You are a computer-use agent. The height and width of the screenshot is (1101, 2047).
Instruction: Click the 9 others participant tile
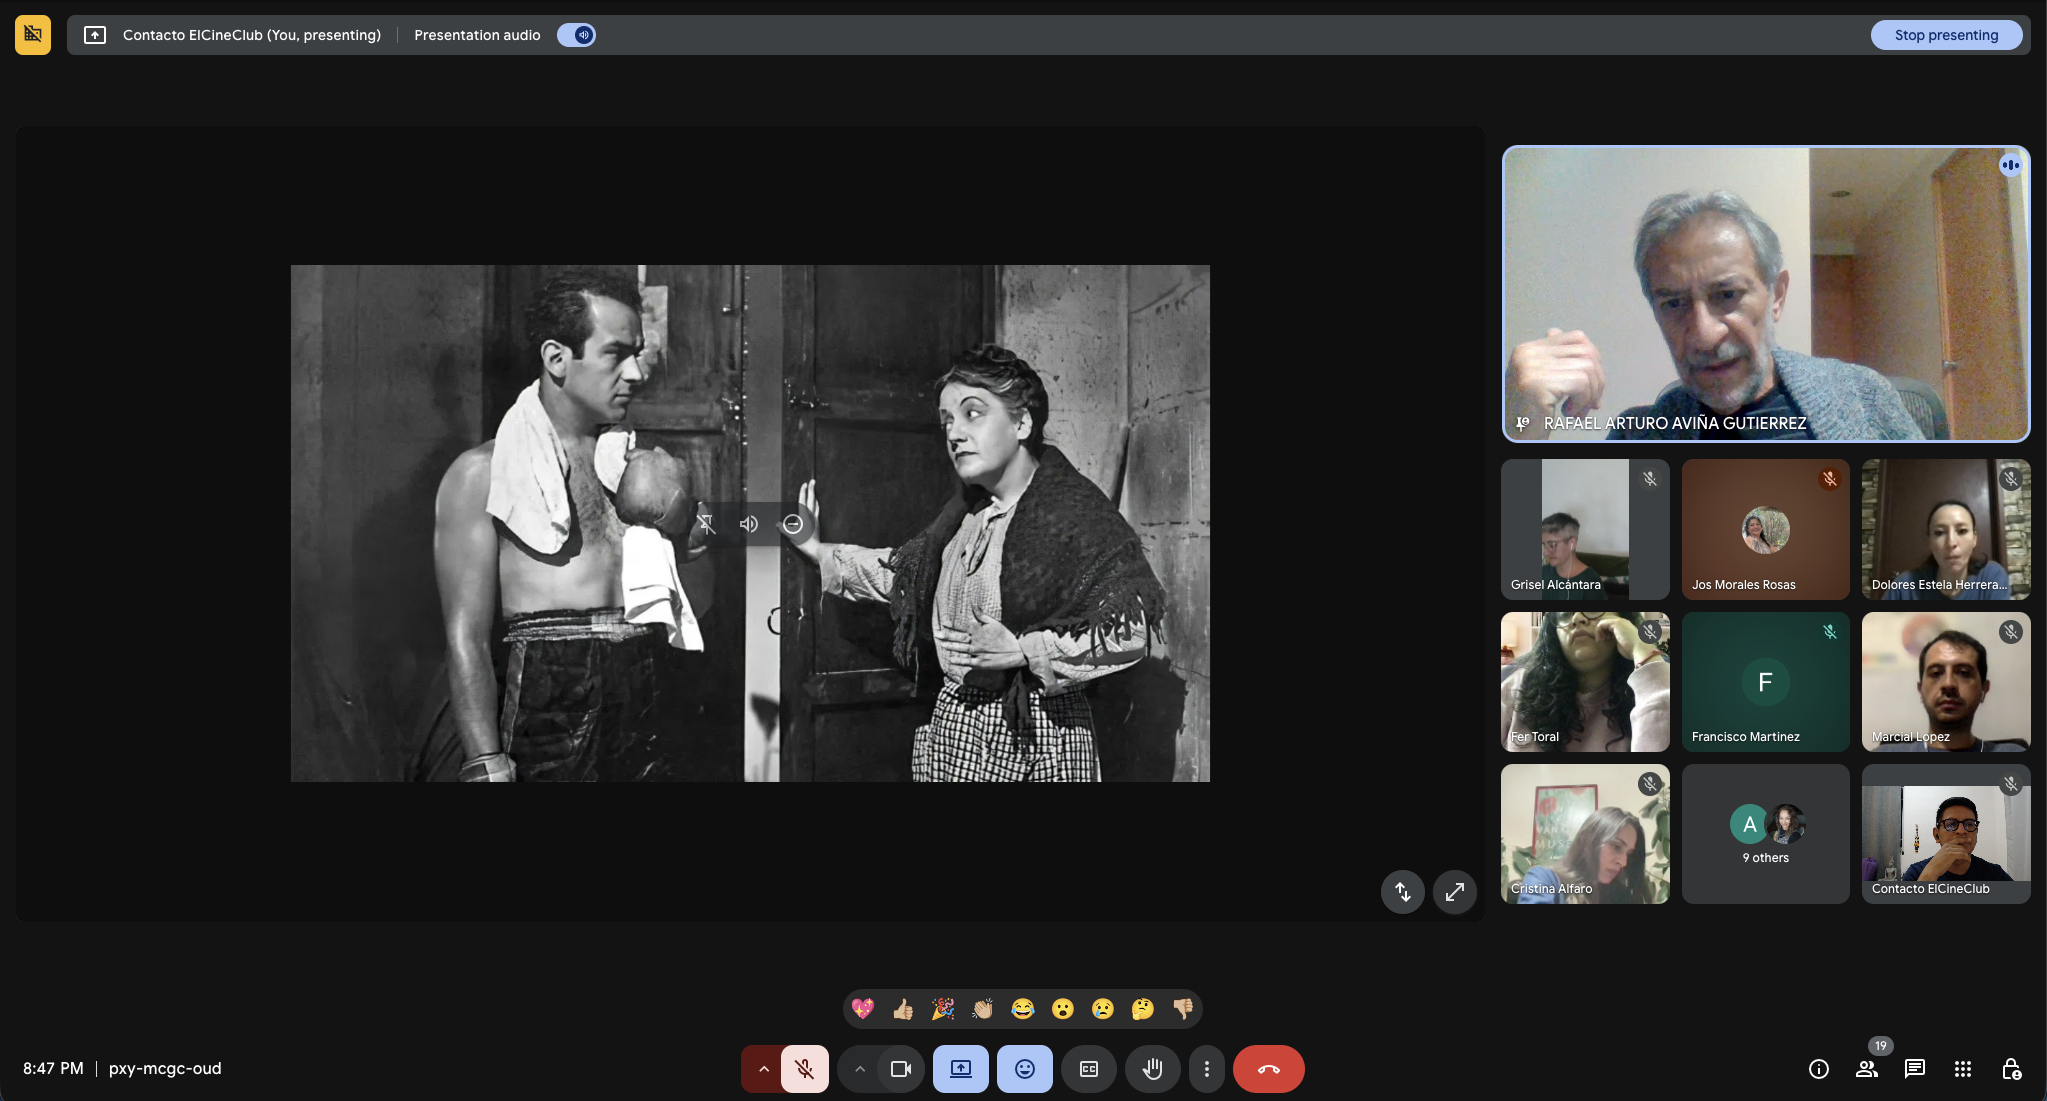point(1765,834)
